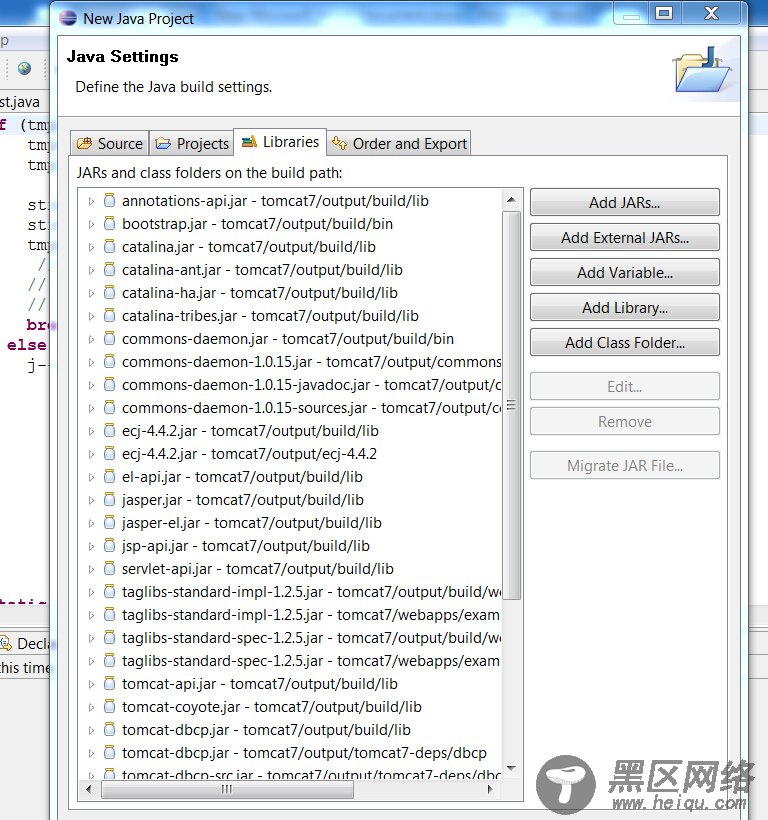Select tomcat-dbcp.jar in tomcat7/output/build/lib
The width and height of the screenshot is (768, 820).
(266, 730)
